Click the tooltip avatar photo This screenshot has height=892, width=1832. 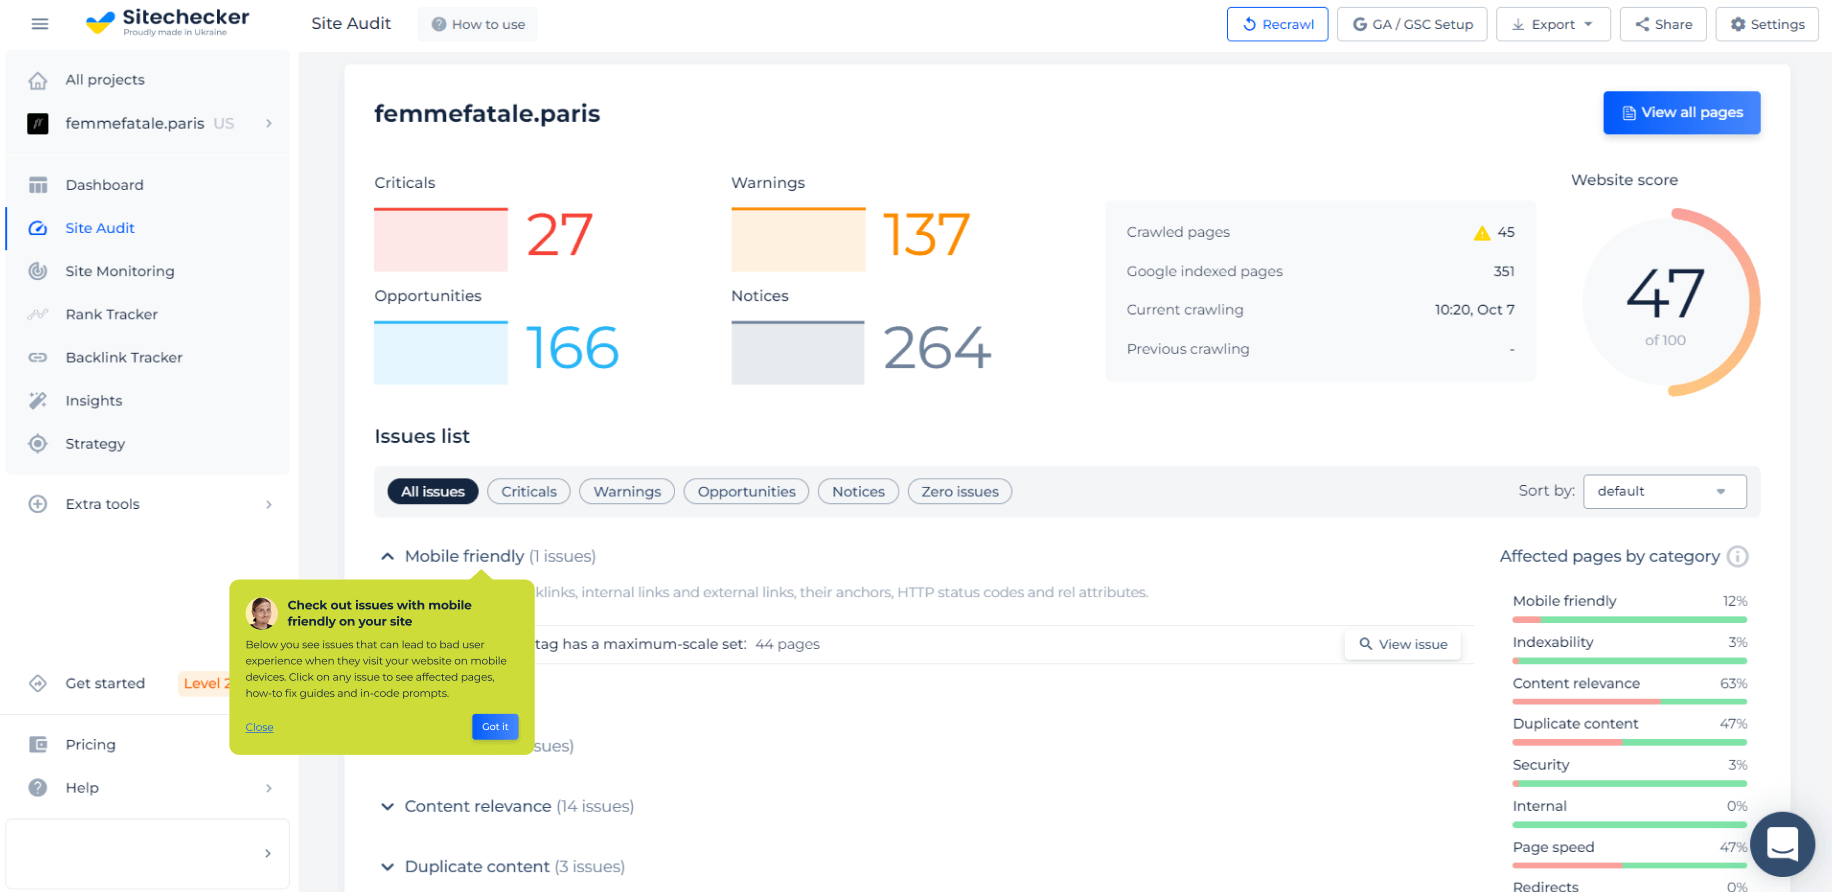[x=262, y=613]
